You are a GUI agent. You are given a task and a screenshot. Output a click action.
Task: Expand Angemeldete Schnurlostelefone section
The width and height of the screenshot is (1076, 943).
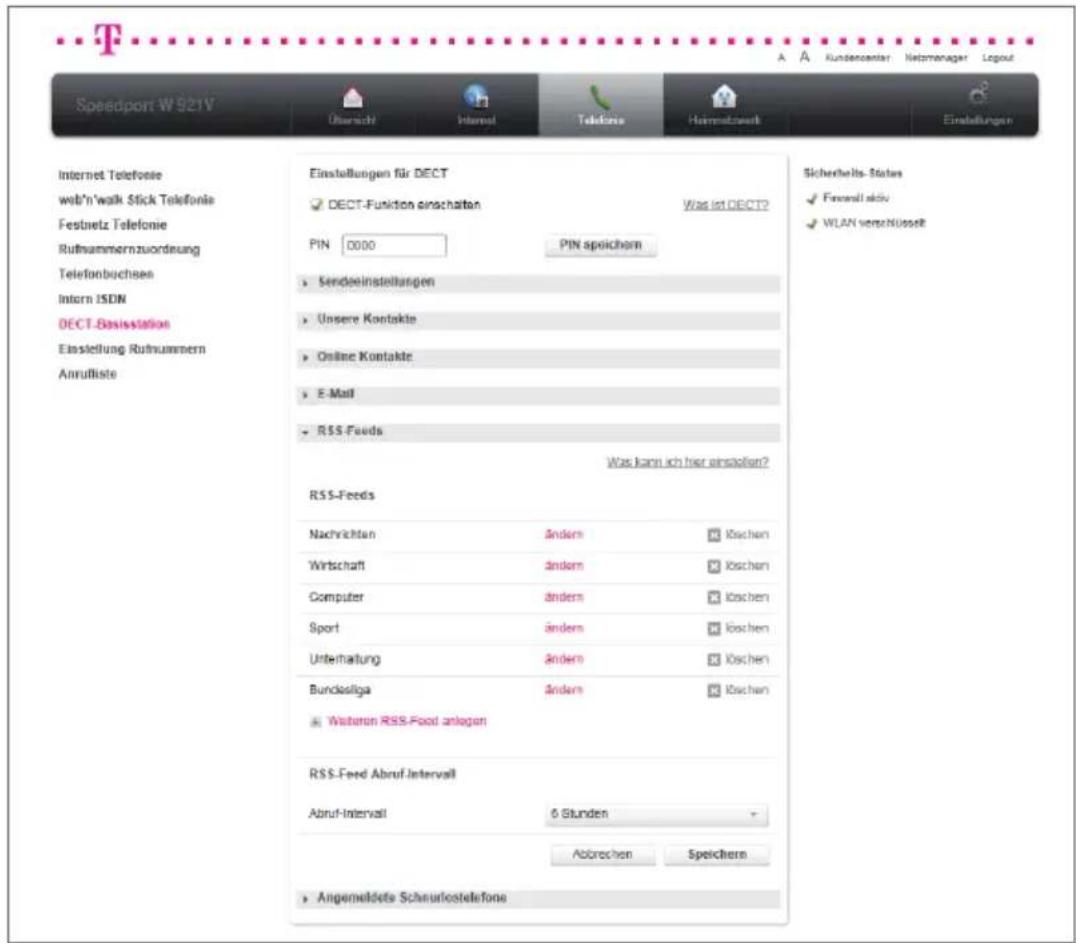coord(539,898)
